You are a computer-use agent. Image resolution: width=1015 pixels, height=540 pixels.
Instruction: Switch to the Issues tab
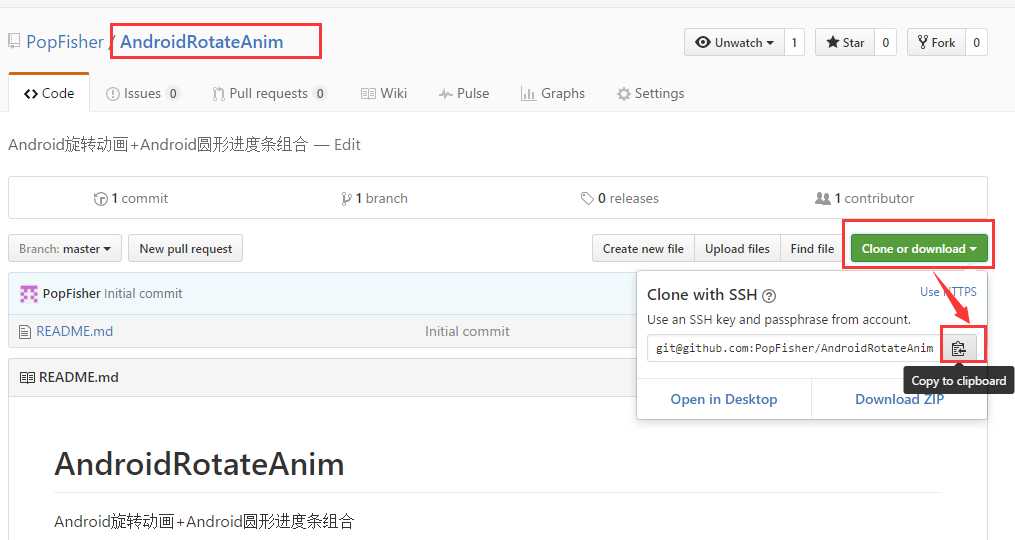coord(142,93)
